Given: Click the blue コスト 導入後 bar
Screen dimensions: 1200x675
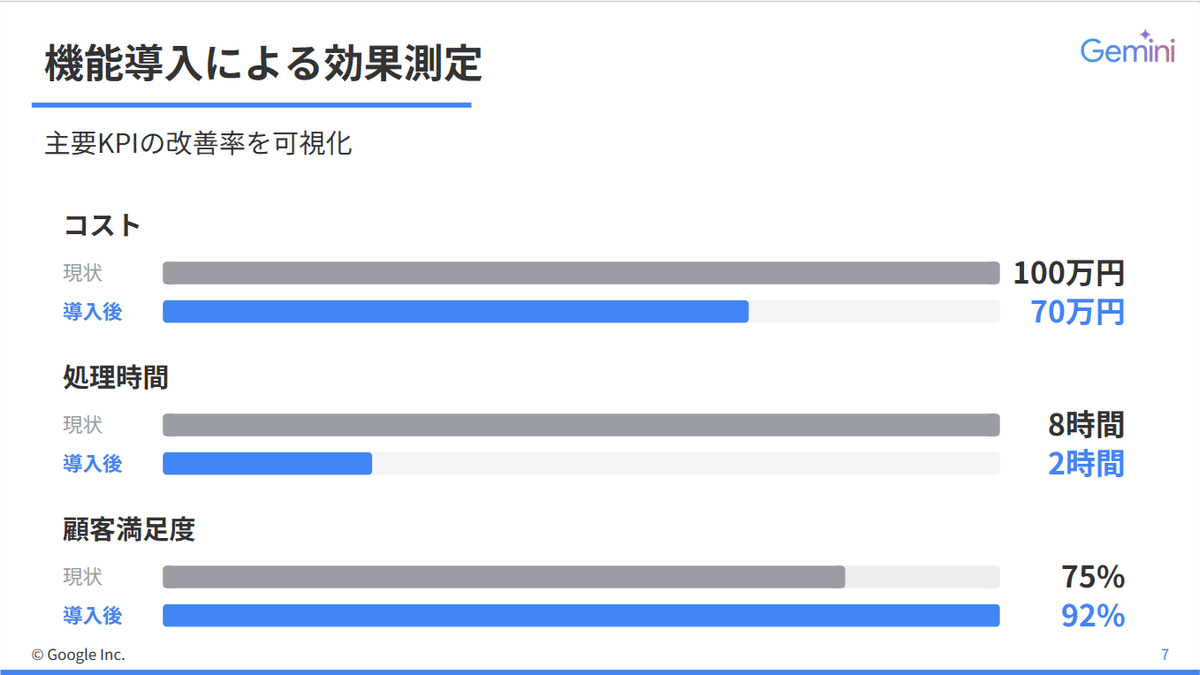Looking at the screenshot, I should tap(455, 312).
